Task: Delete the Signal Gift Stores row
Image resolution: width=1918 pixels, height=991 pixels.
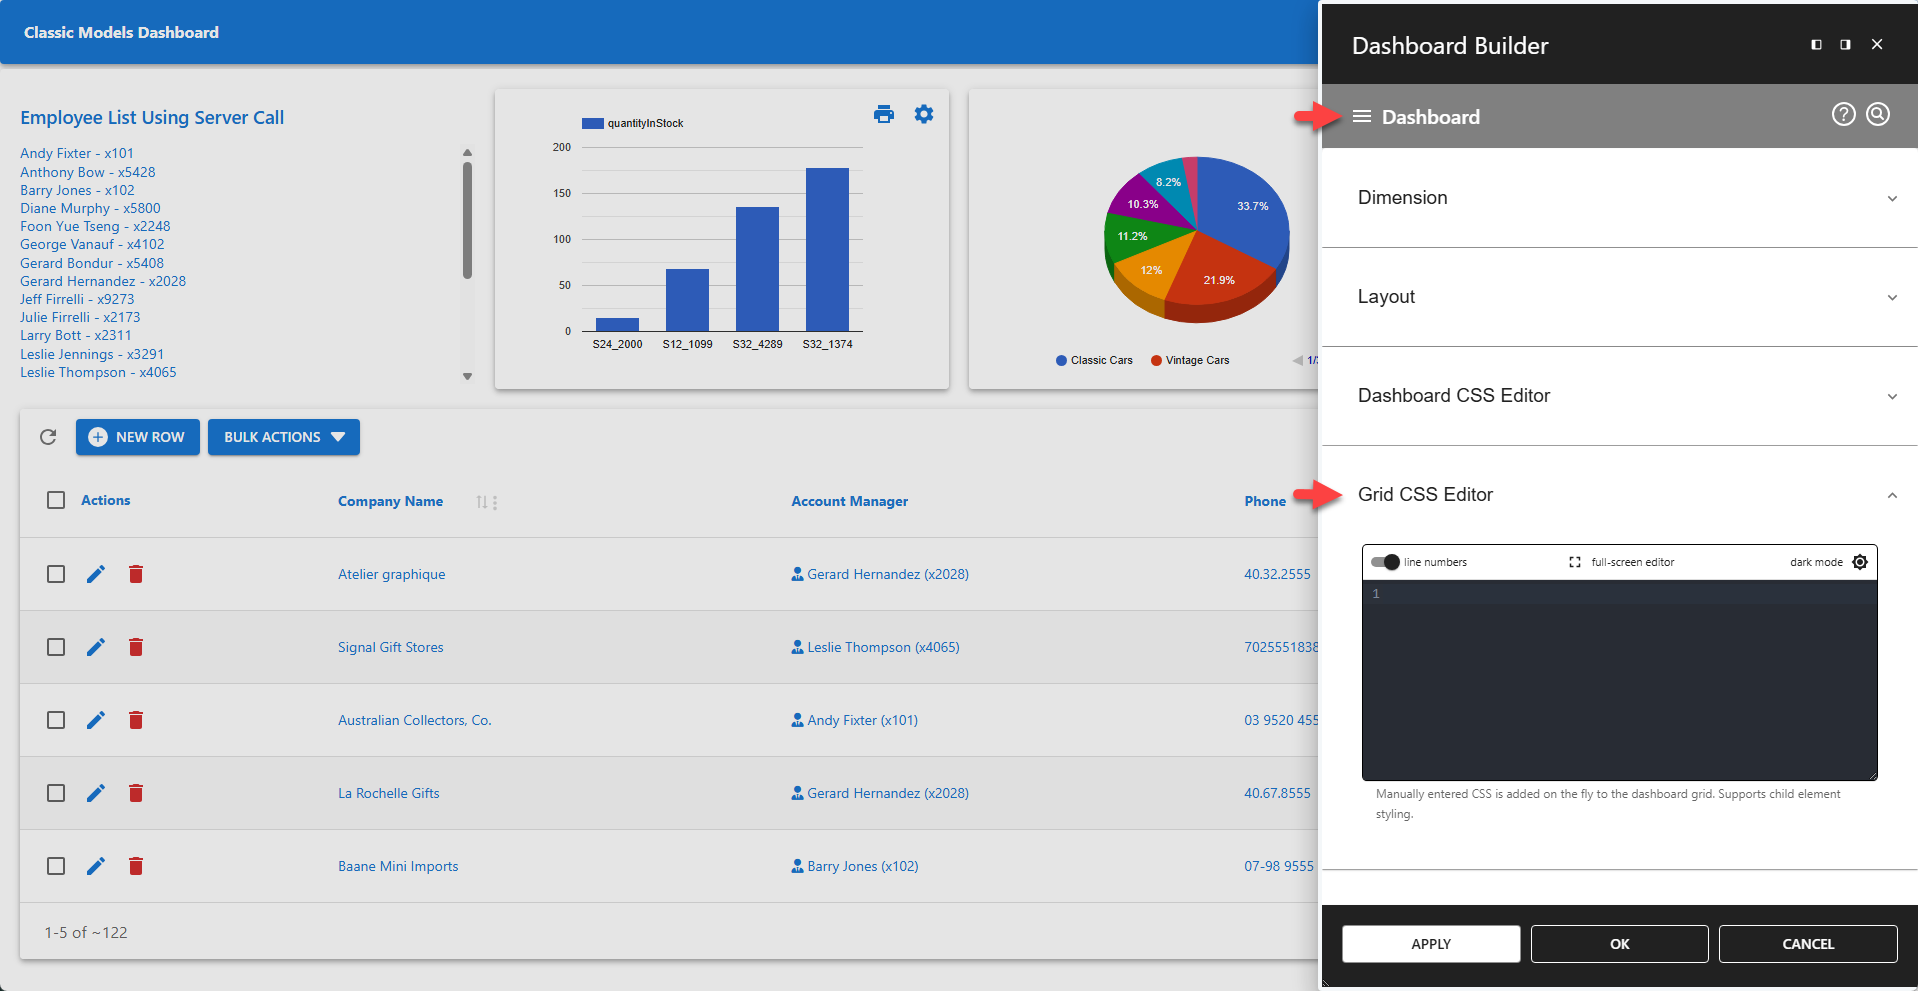Action: [x=136, y=647]
